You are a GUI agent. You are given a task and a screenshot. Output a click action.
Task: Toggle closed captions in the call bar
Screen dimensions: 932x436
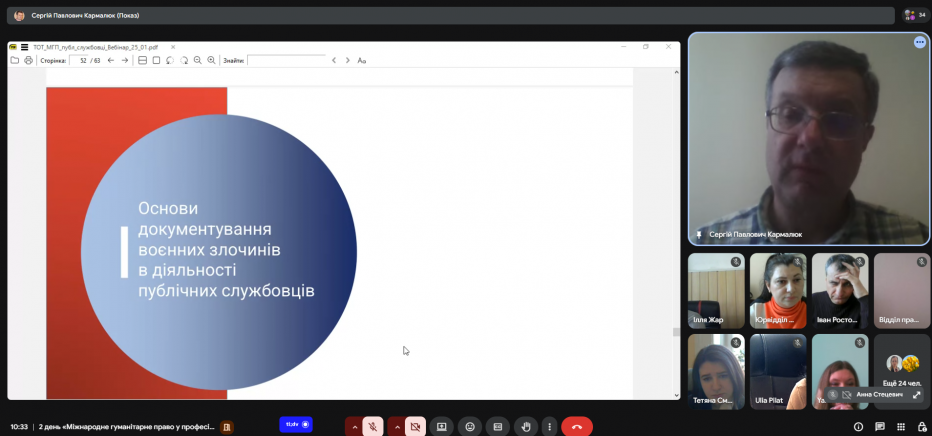point(497,426)
